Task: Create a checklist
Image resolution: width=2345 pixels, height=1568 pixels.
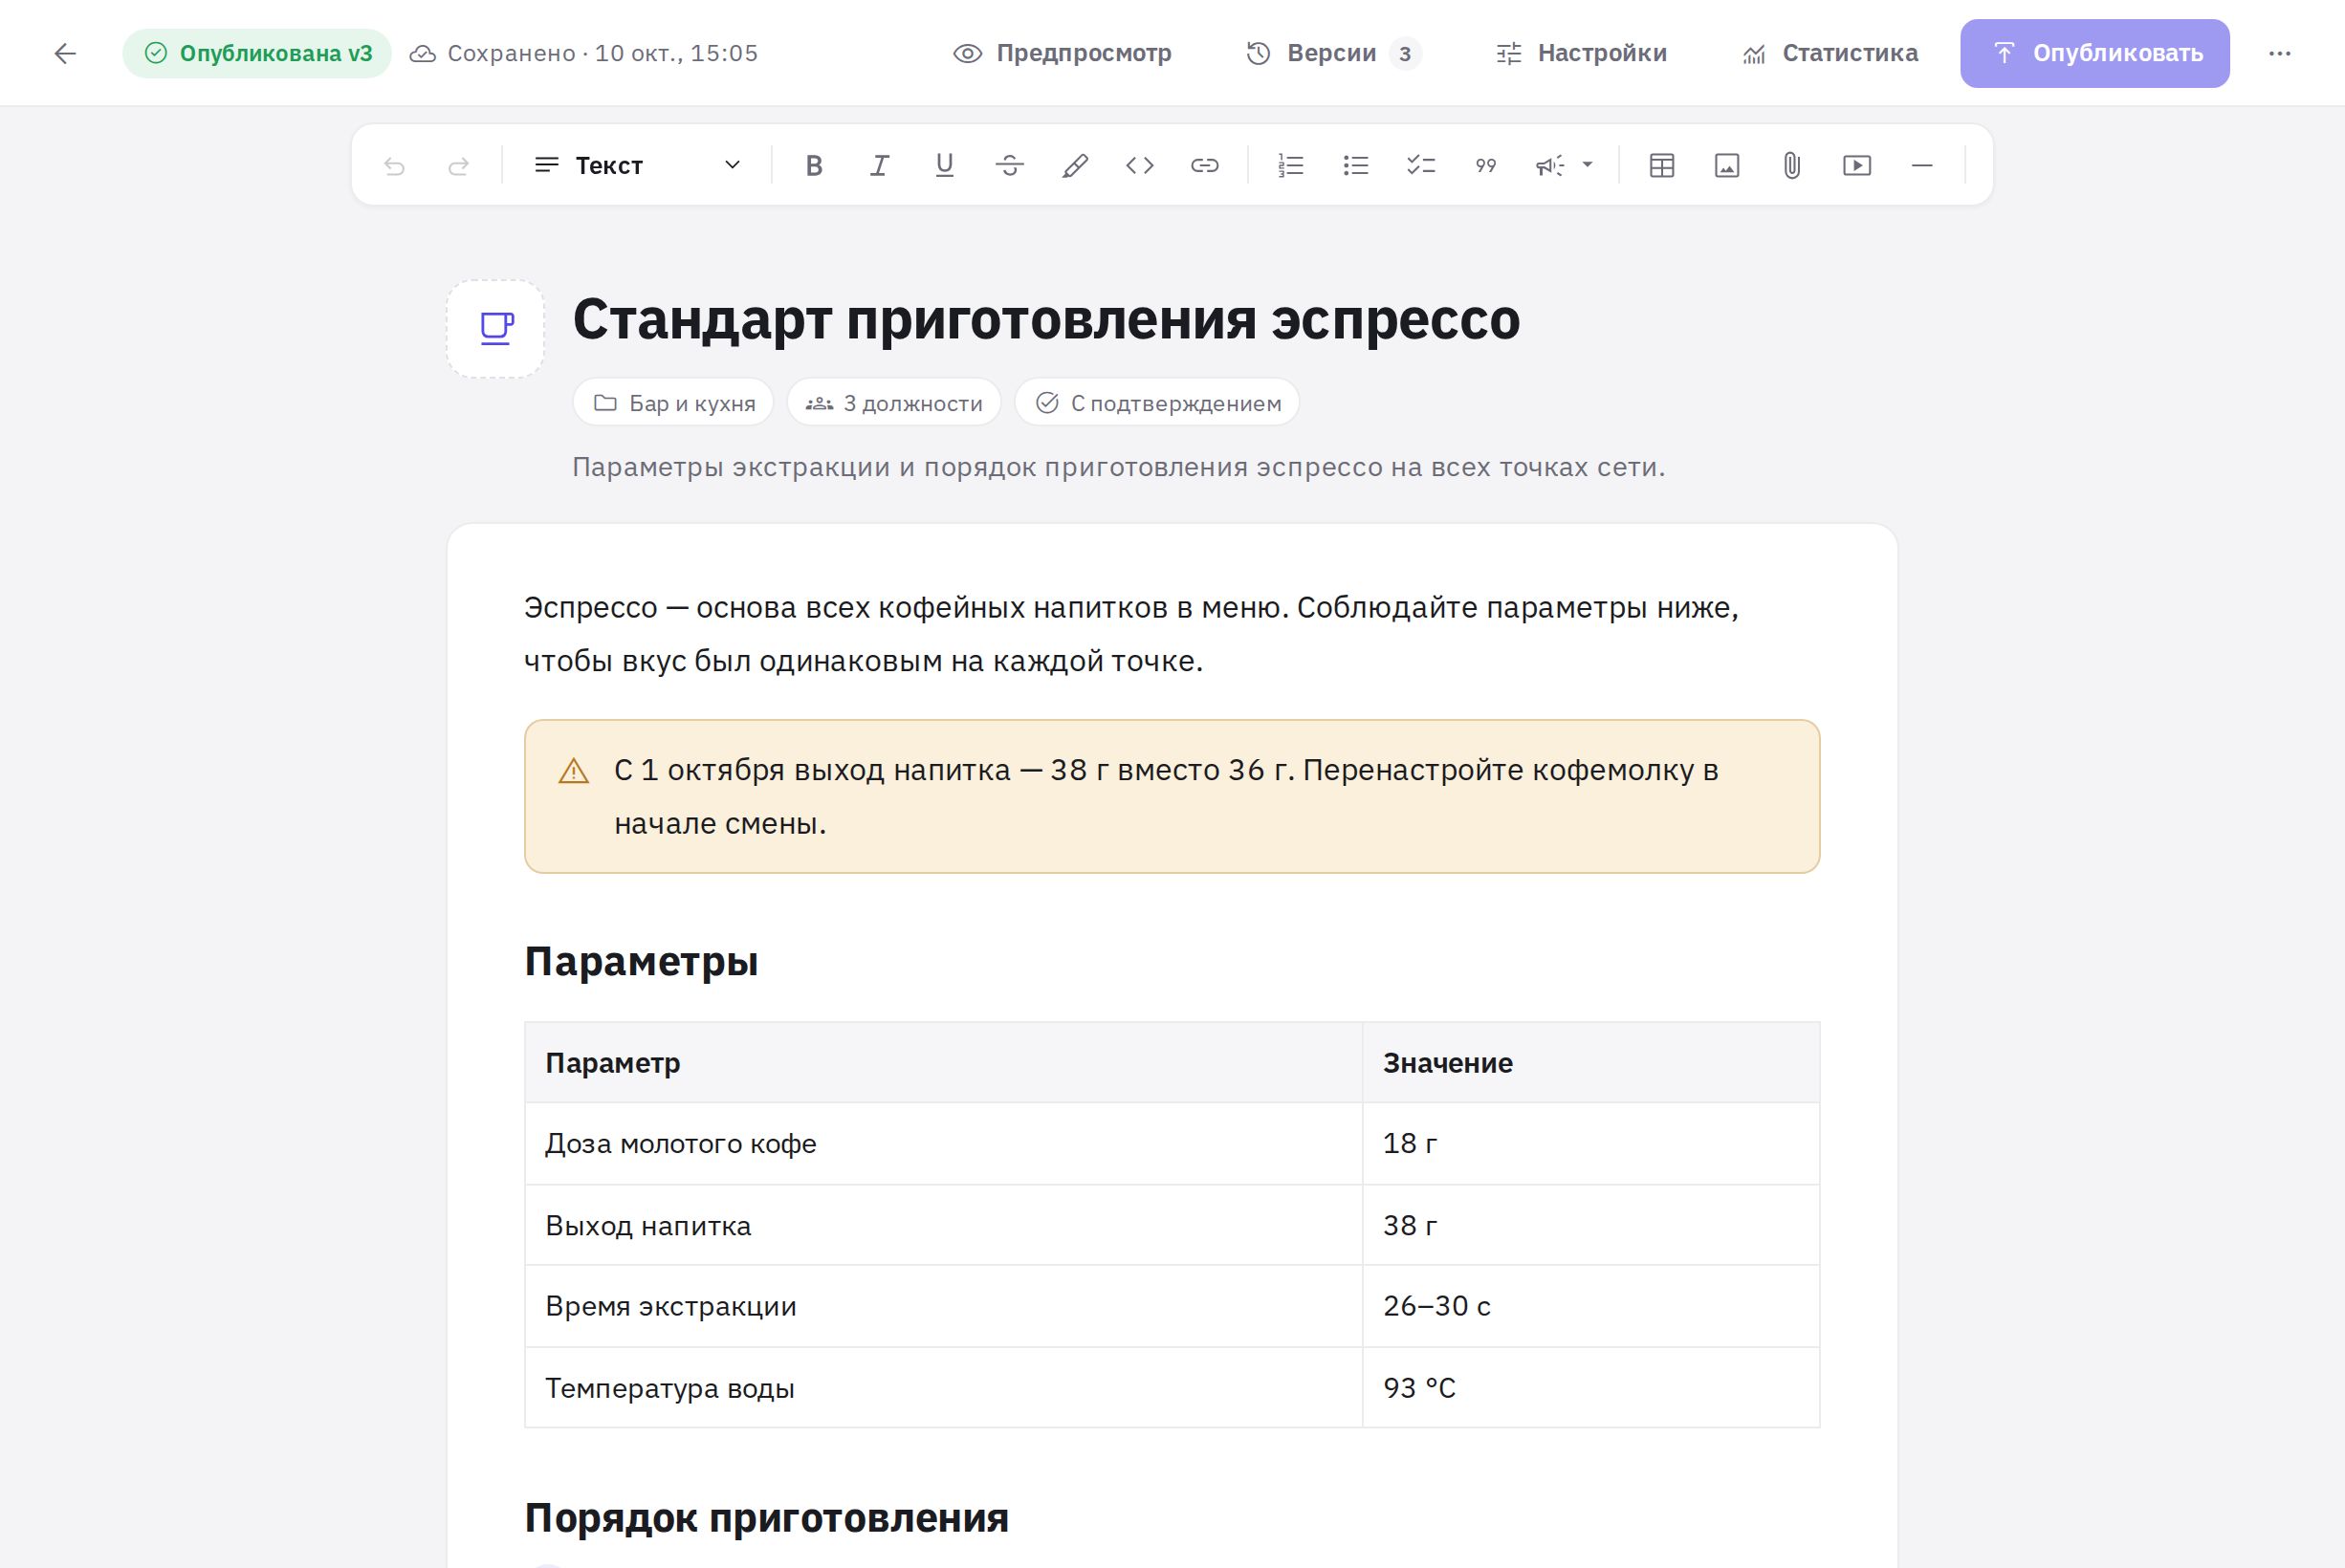Action: click(x=1421, y=165)
